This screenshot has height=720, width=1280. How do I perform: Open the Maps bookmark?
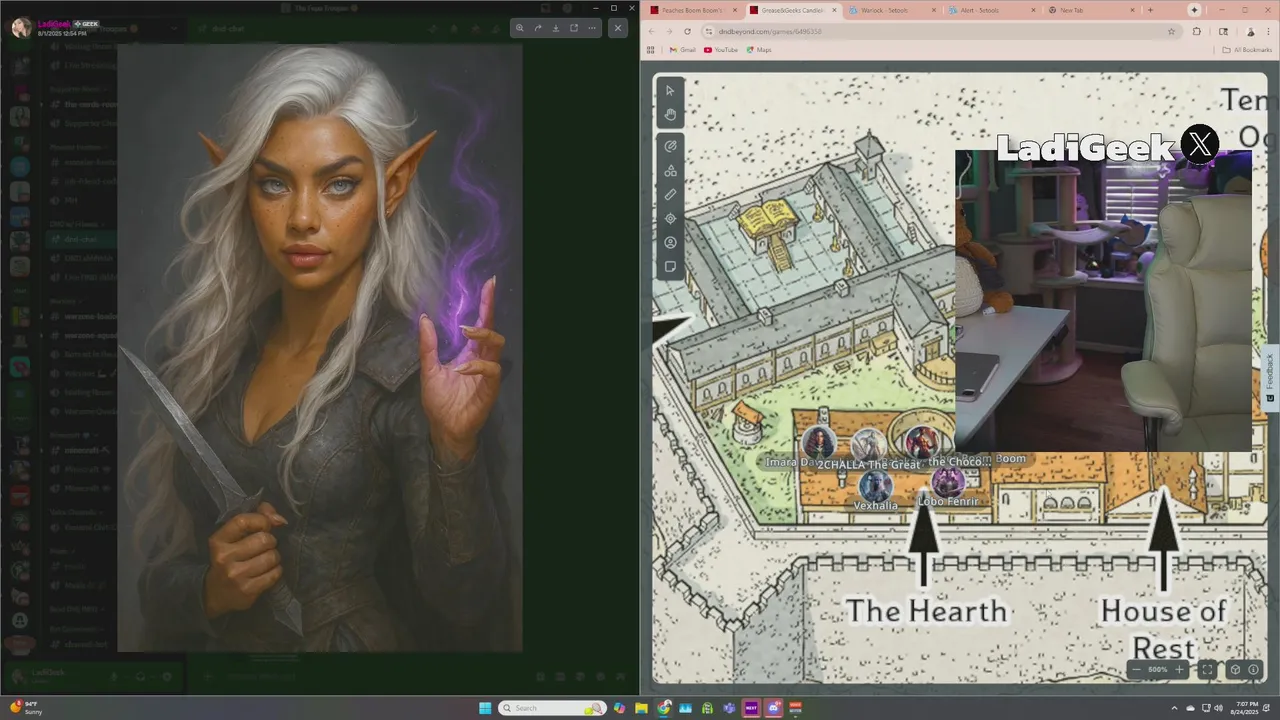[759, 50]
